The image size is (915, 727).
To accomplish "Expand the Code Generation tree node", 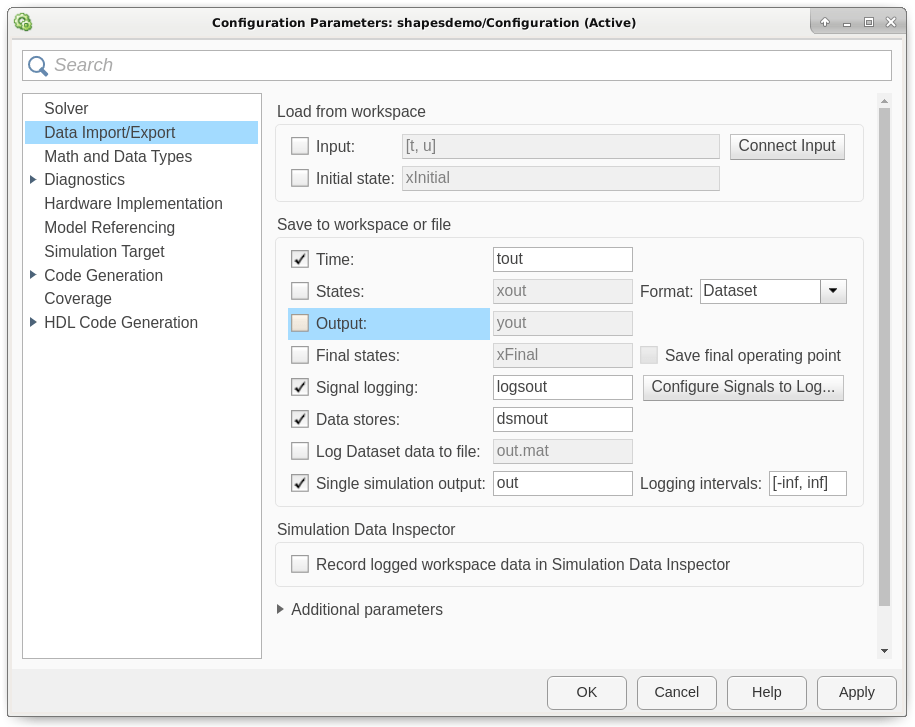I will pyautogui.click(x=33, y=275).
